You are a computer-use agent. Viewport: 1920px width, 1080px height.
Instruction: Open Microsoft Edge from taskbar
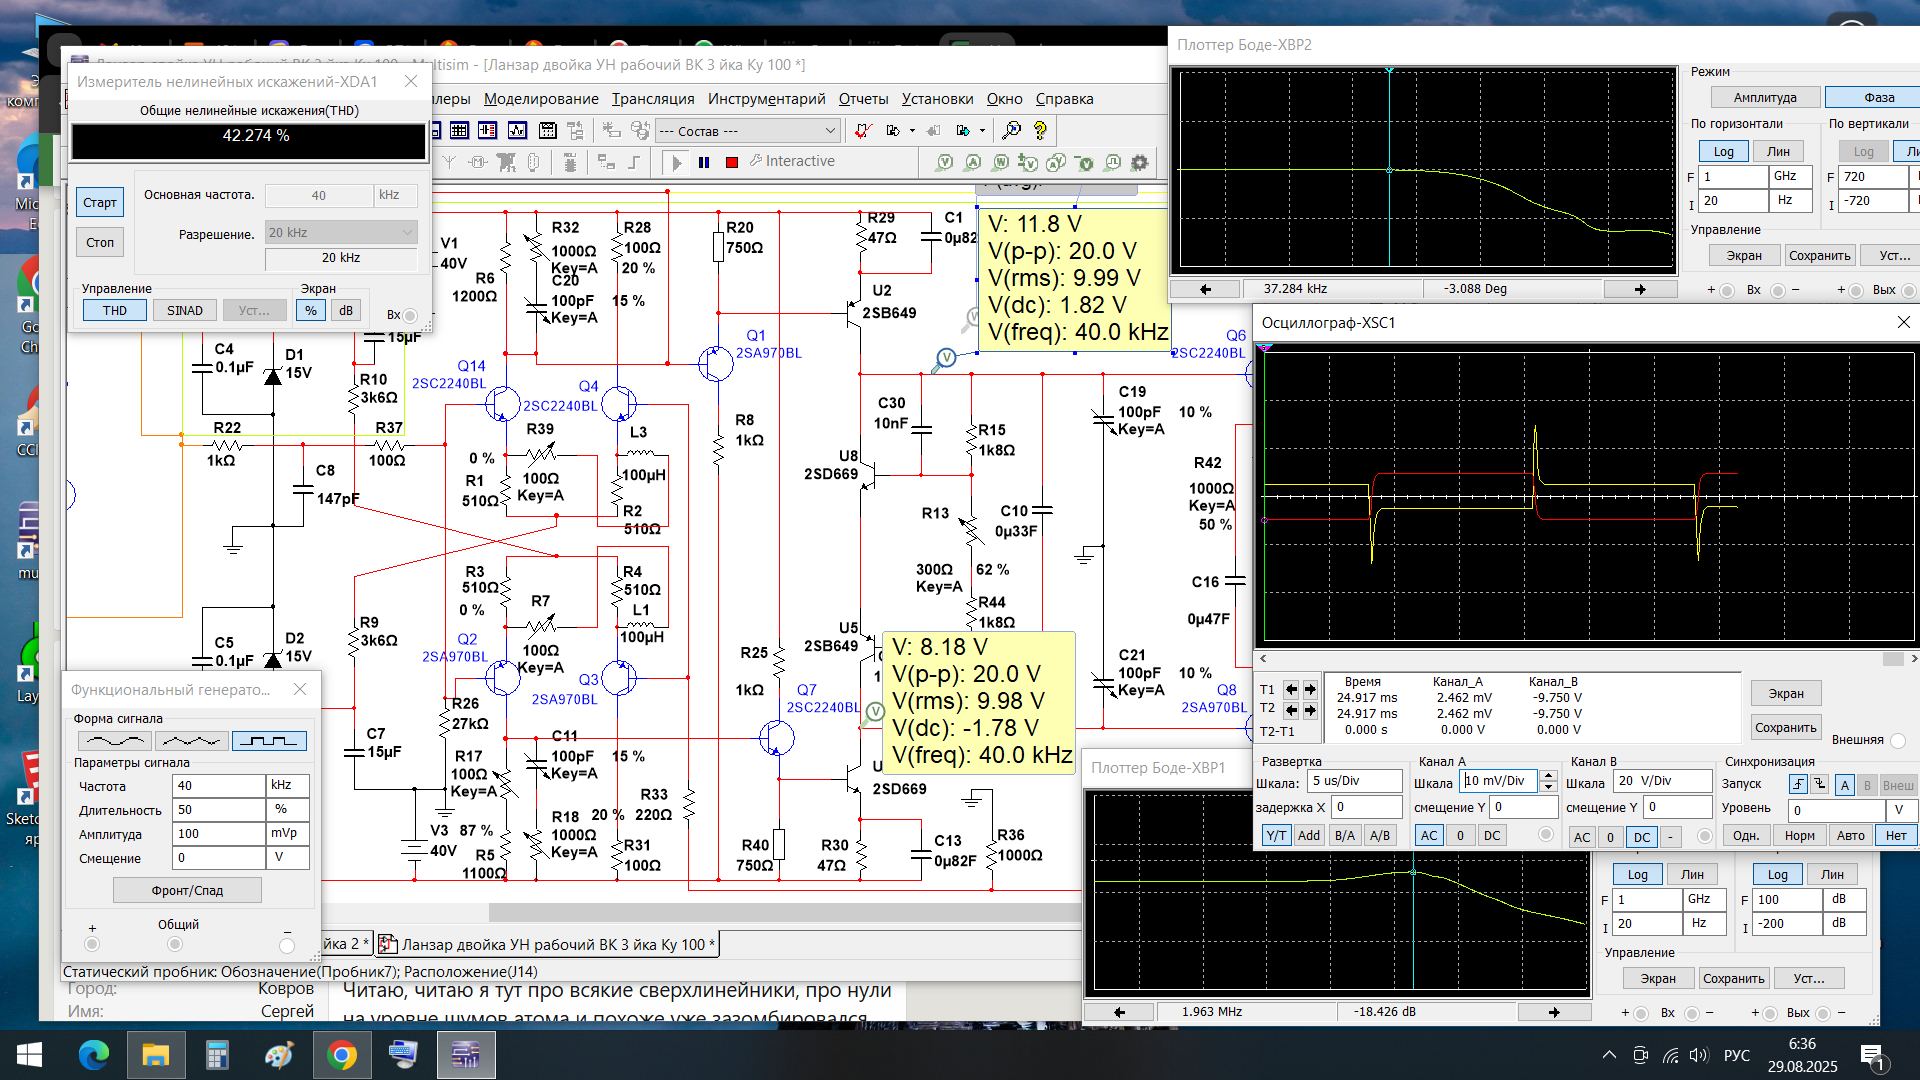(94, 1055)
